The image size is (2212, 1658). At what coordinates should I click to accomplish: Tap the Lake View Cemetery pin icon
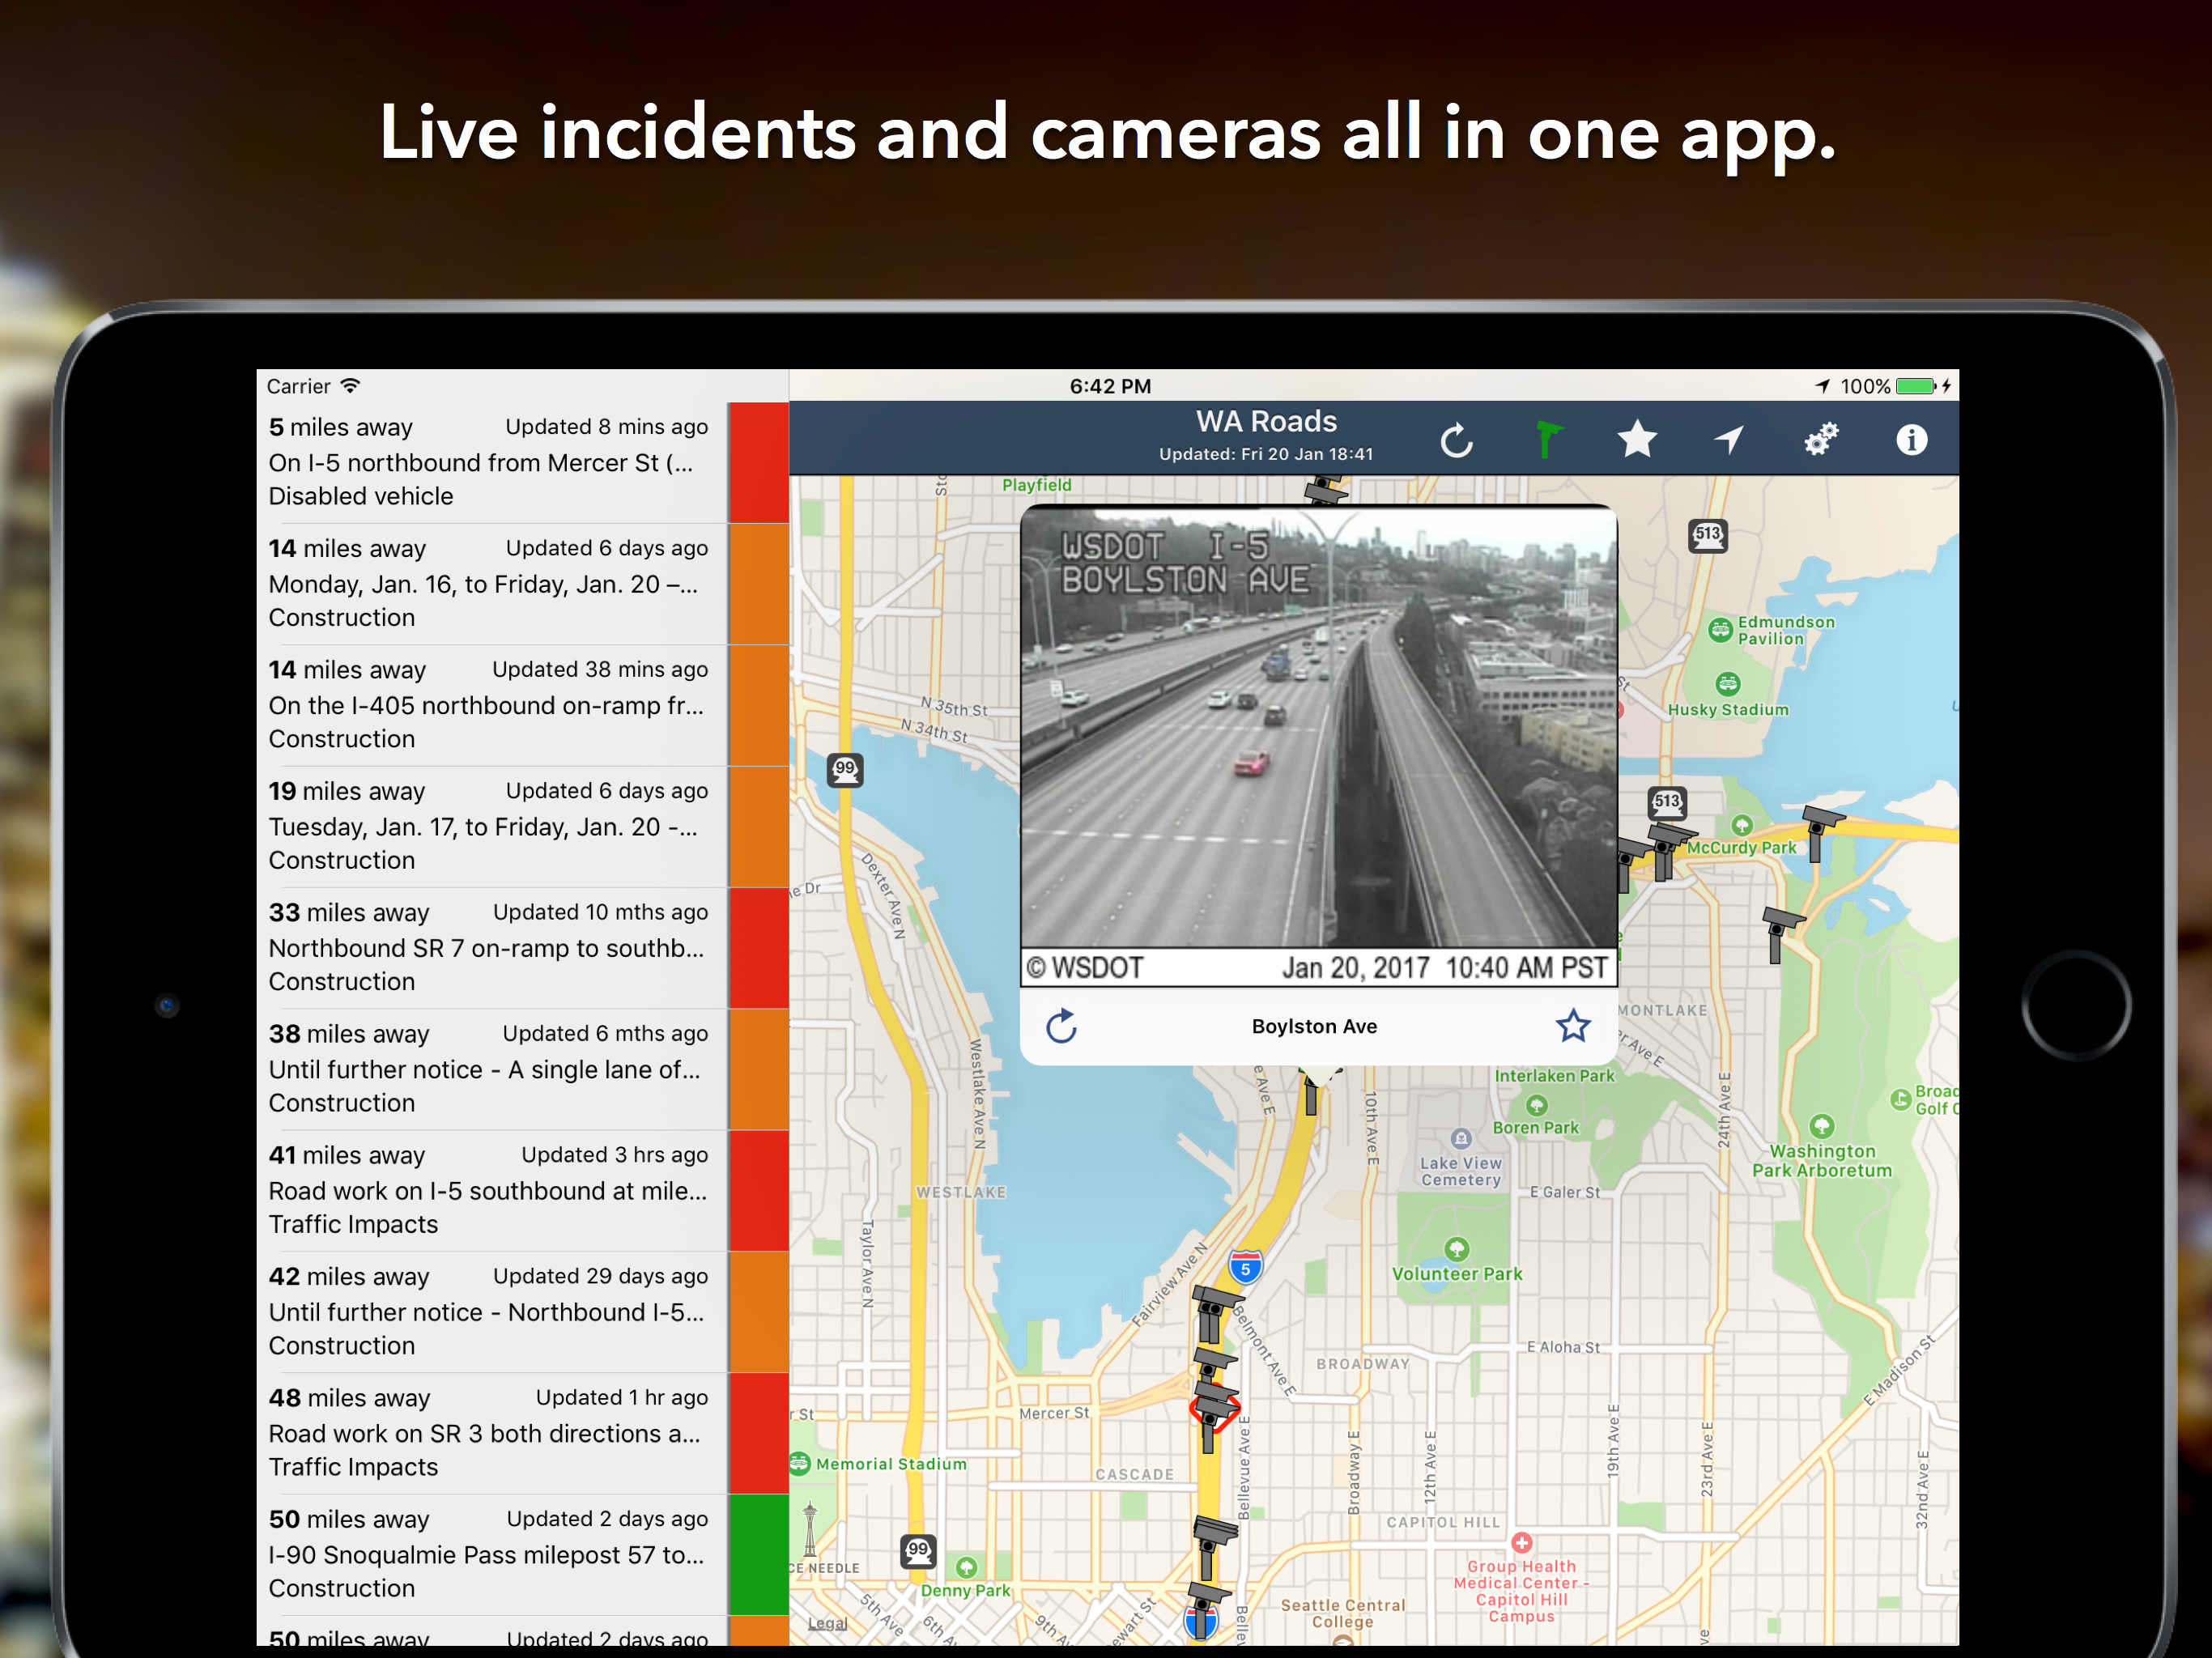(1461, 1138)
